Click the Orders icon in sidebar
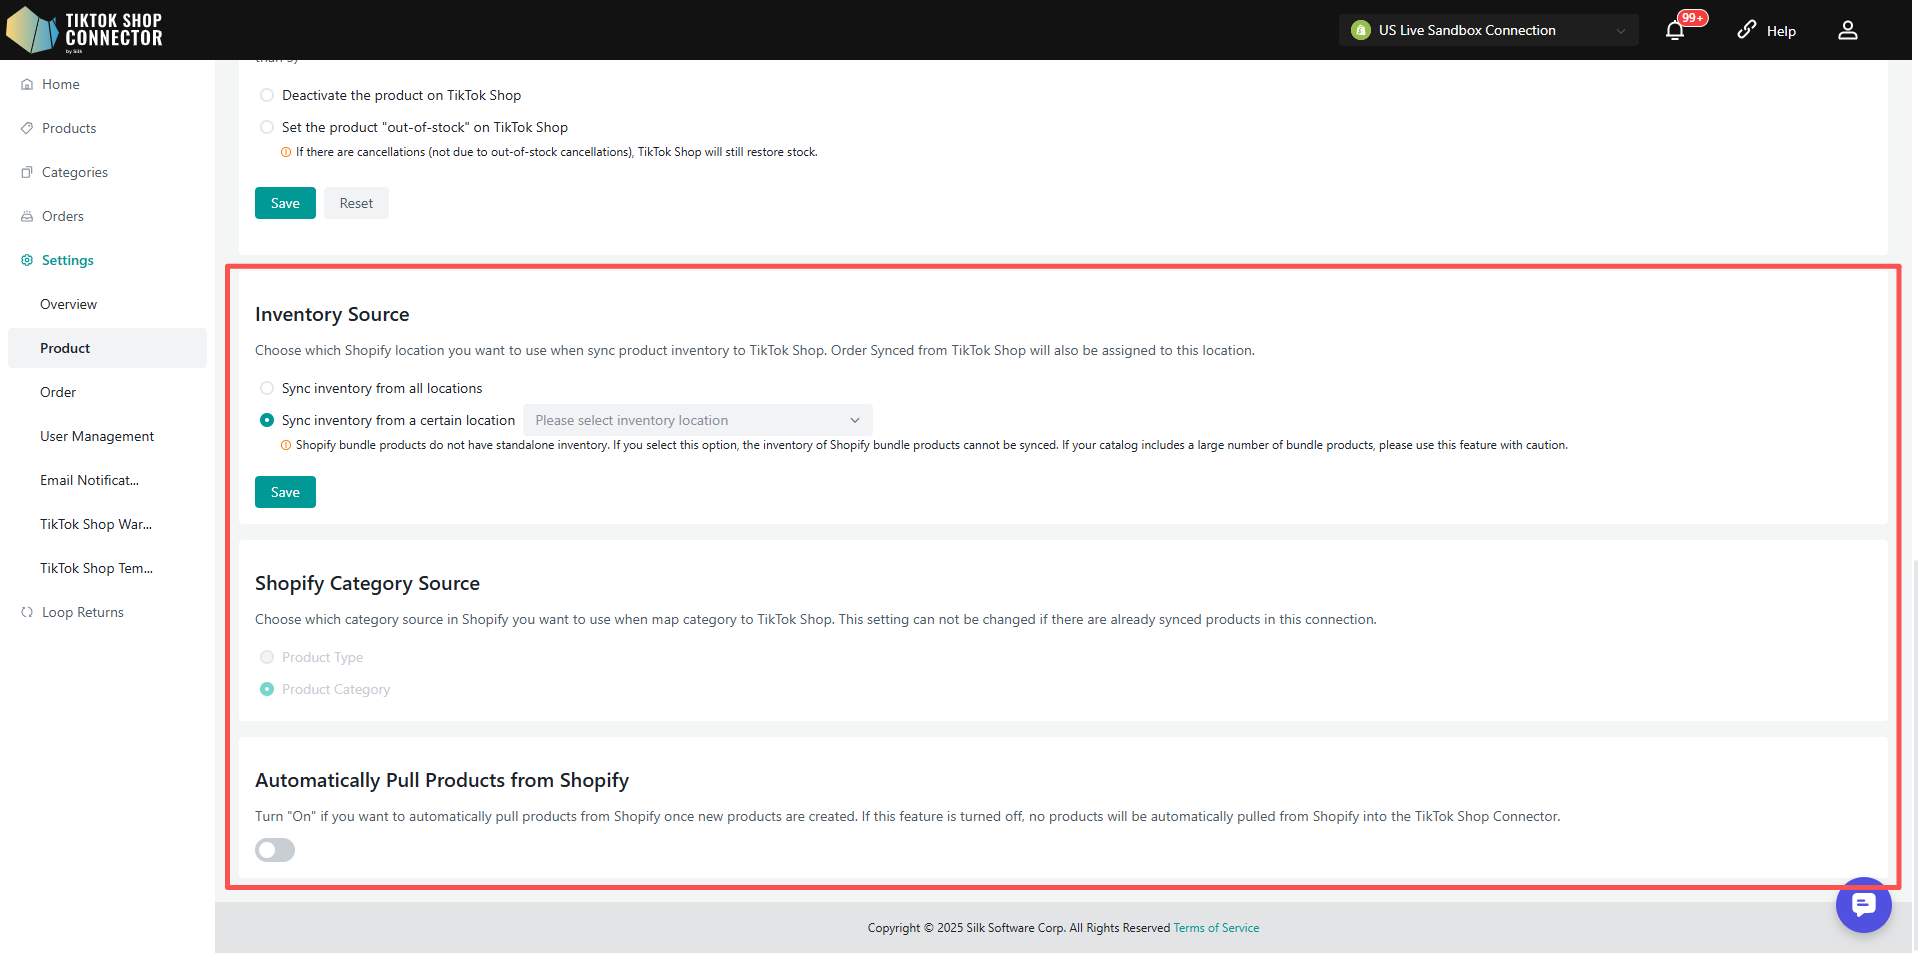1920x953 pixels. 27,217
